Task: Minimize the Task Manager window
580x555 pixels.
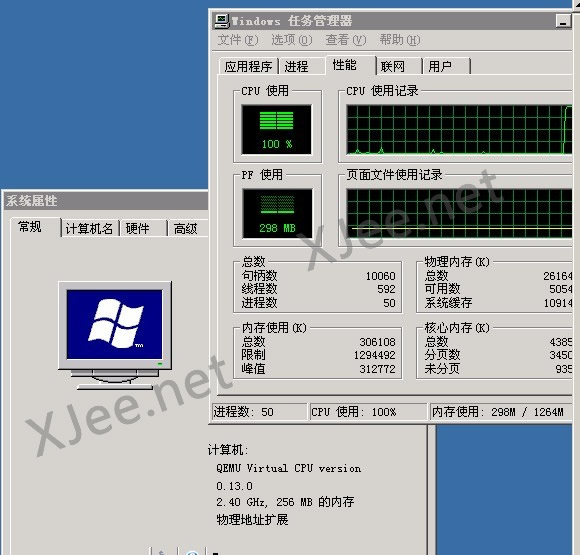Action: [x=563, y=21]
